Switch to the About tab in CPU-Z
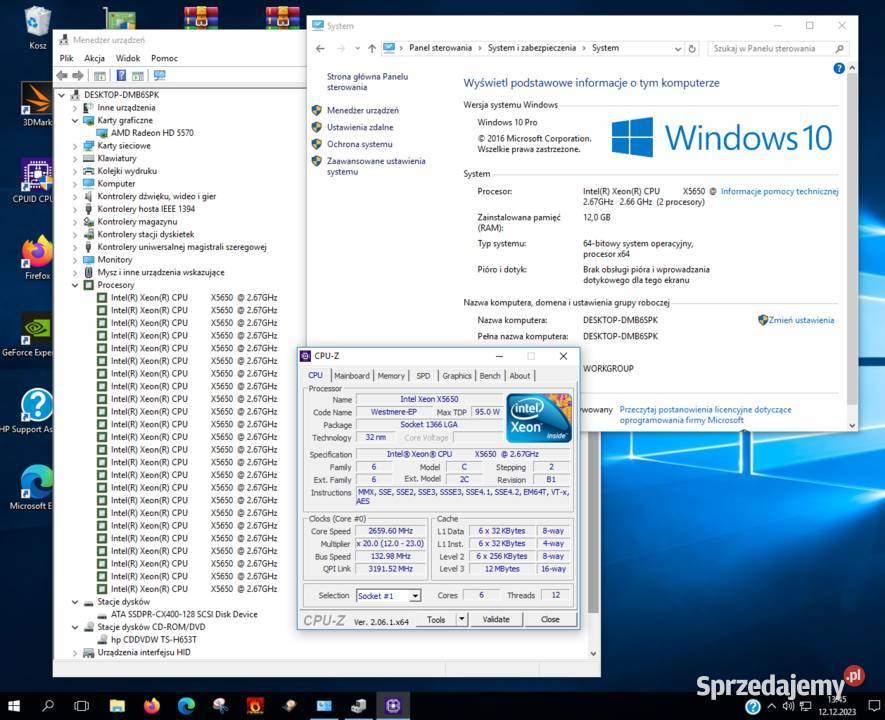Screen dimensions: 885x720 (x=519, y=376)
